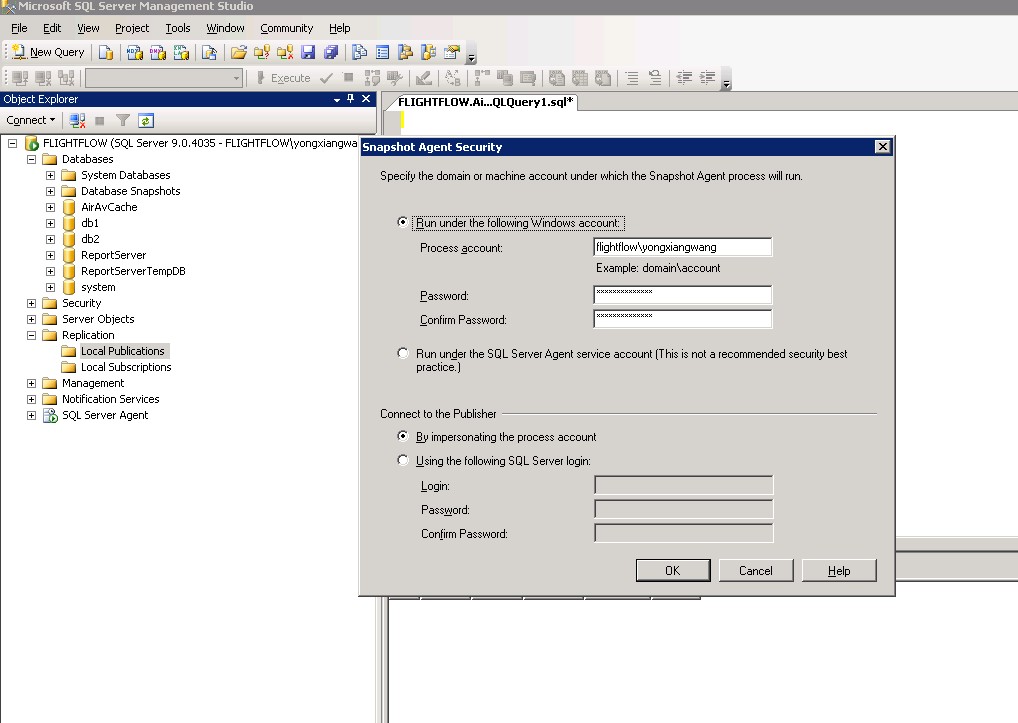This screenshot has height=723, width=1018.
Task: Click the Cancel button in the dialog
Action: tap(755, 570)
